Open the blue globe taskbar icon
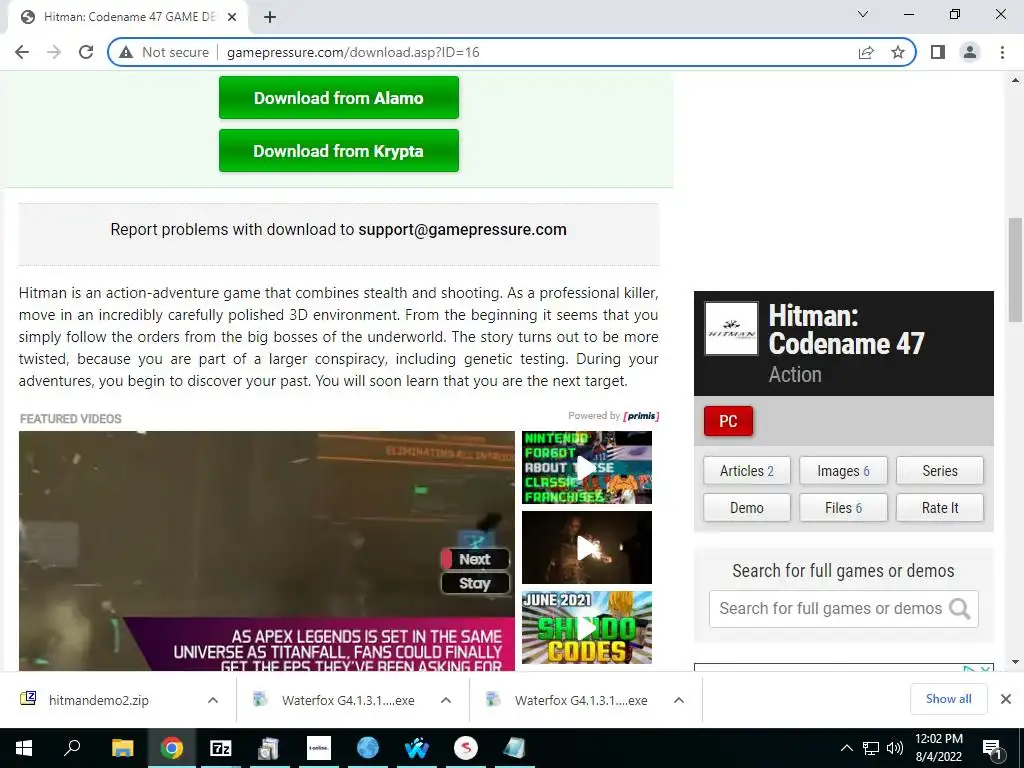The height and width of the screenshot is (768, 1024). coord(368,748)
